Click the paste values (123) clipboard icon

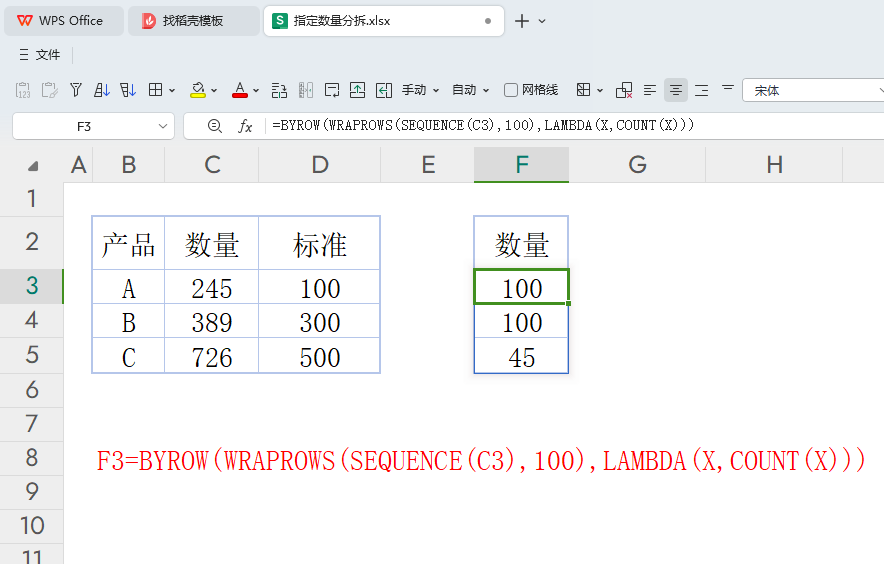pos(23,90)
